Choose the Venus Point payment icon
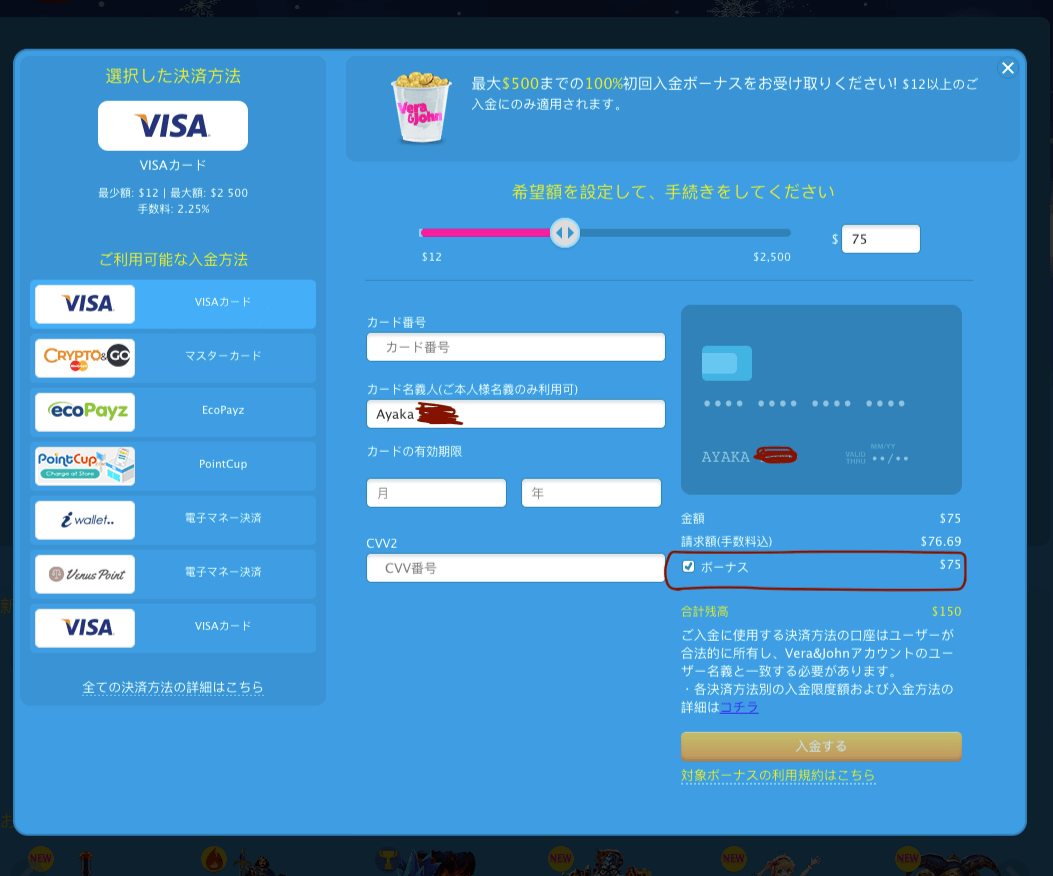 pyautogui.click(x=84, y=574)
